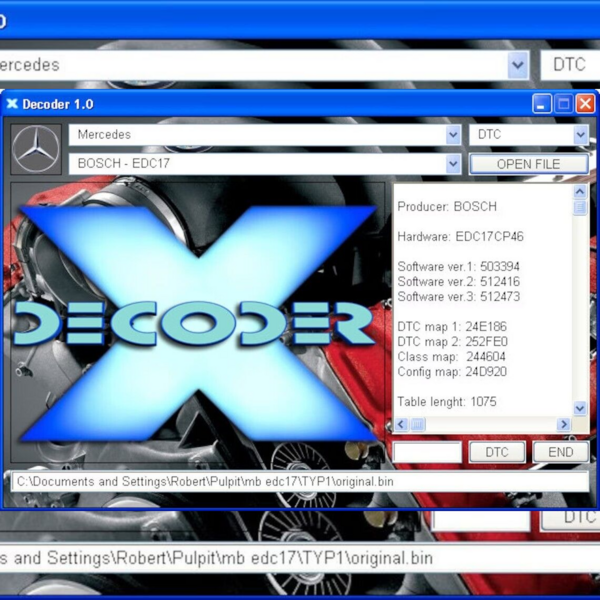Click the empty DTC code input field
Viewport: 600px width, 600px height.
(x=427, y=452)
